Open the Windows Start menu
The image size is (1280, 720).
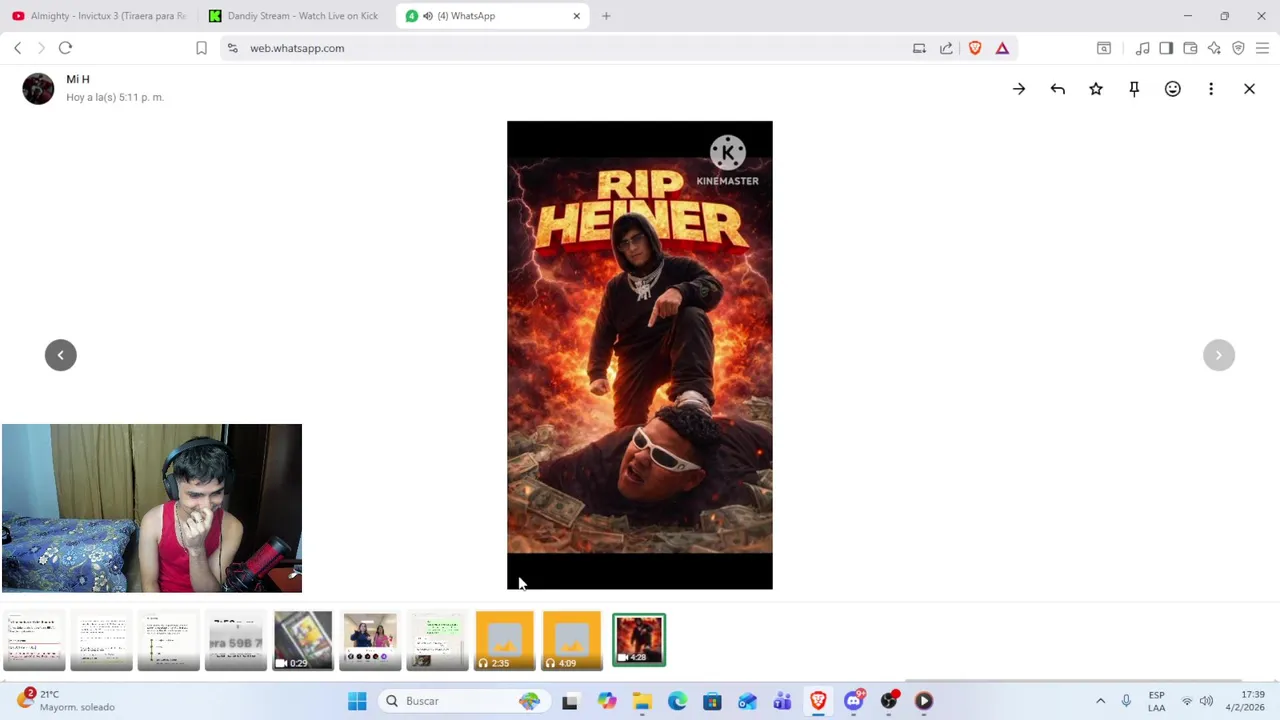pos(357,701)
